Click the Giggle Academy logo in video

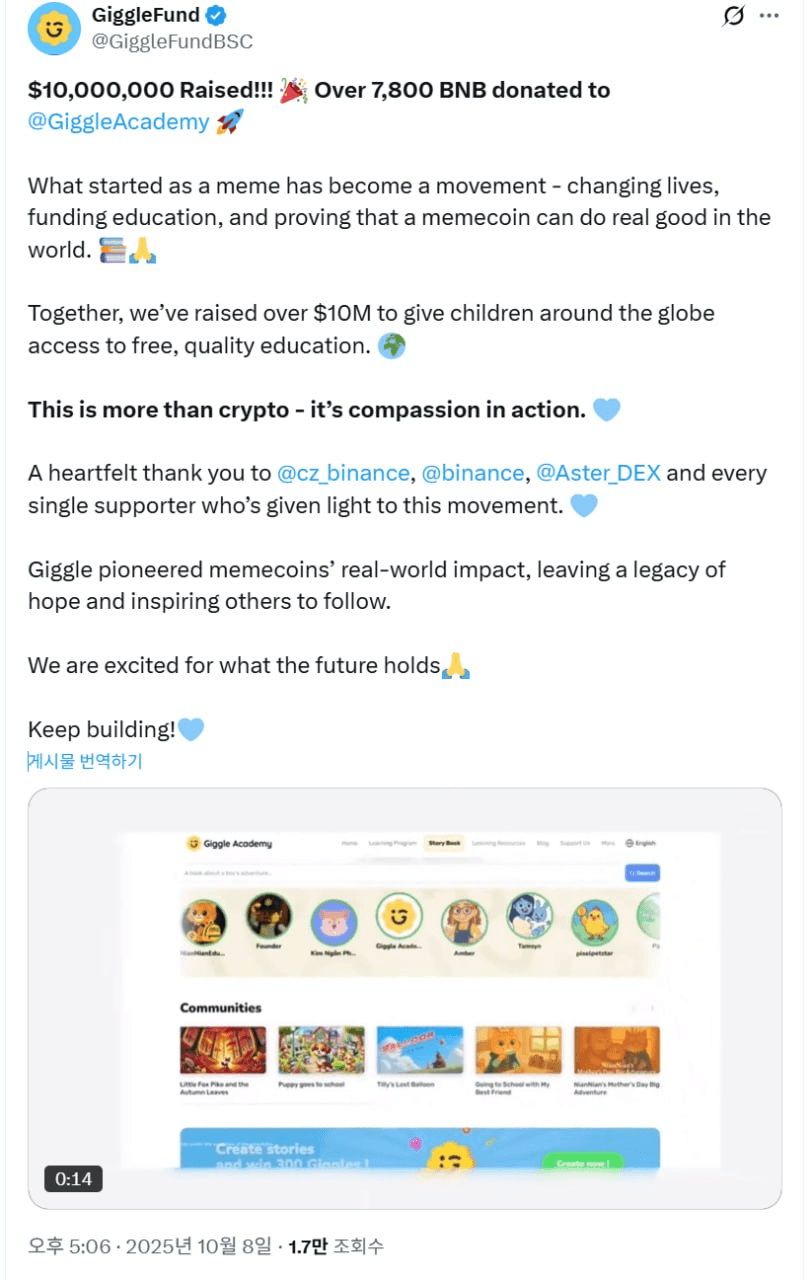click(229, 843)
